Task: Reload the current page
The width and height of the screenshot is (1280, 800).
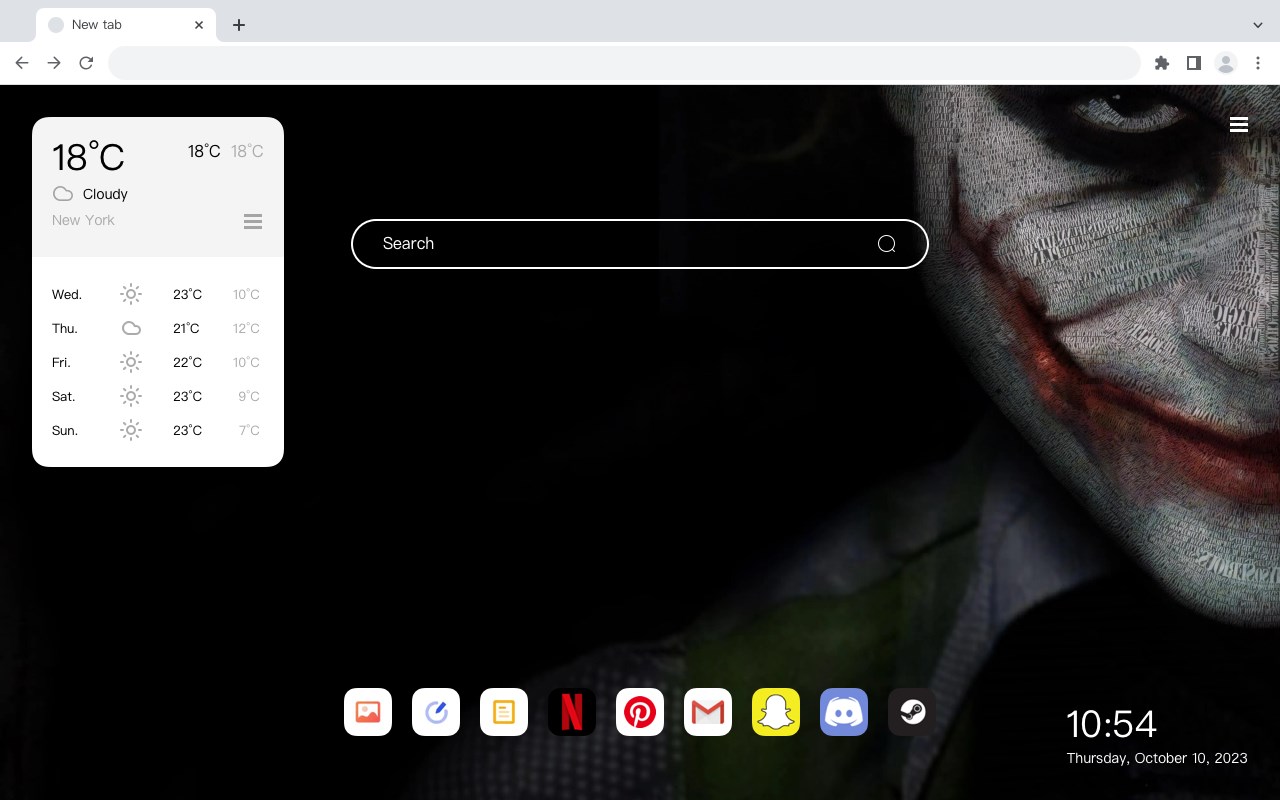Action: click(x=86, y=63)
